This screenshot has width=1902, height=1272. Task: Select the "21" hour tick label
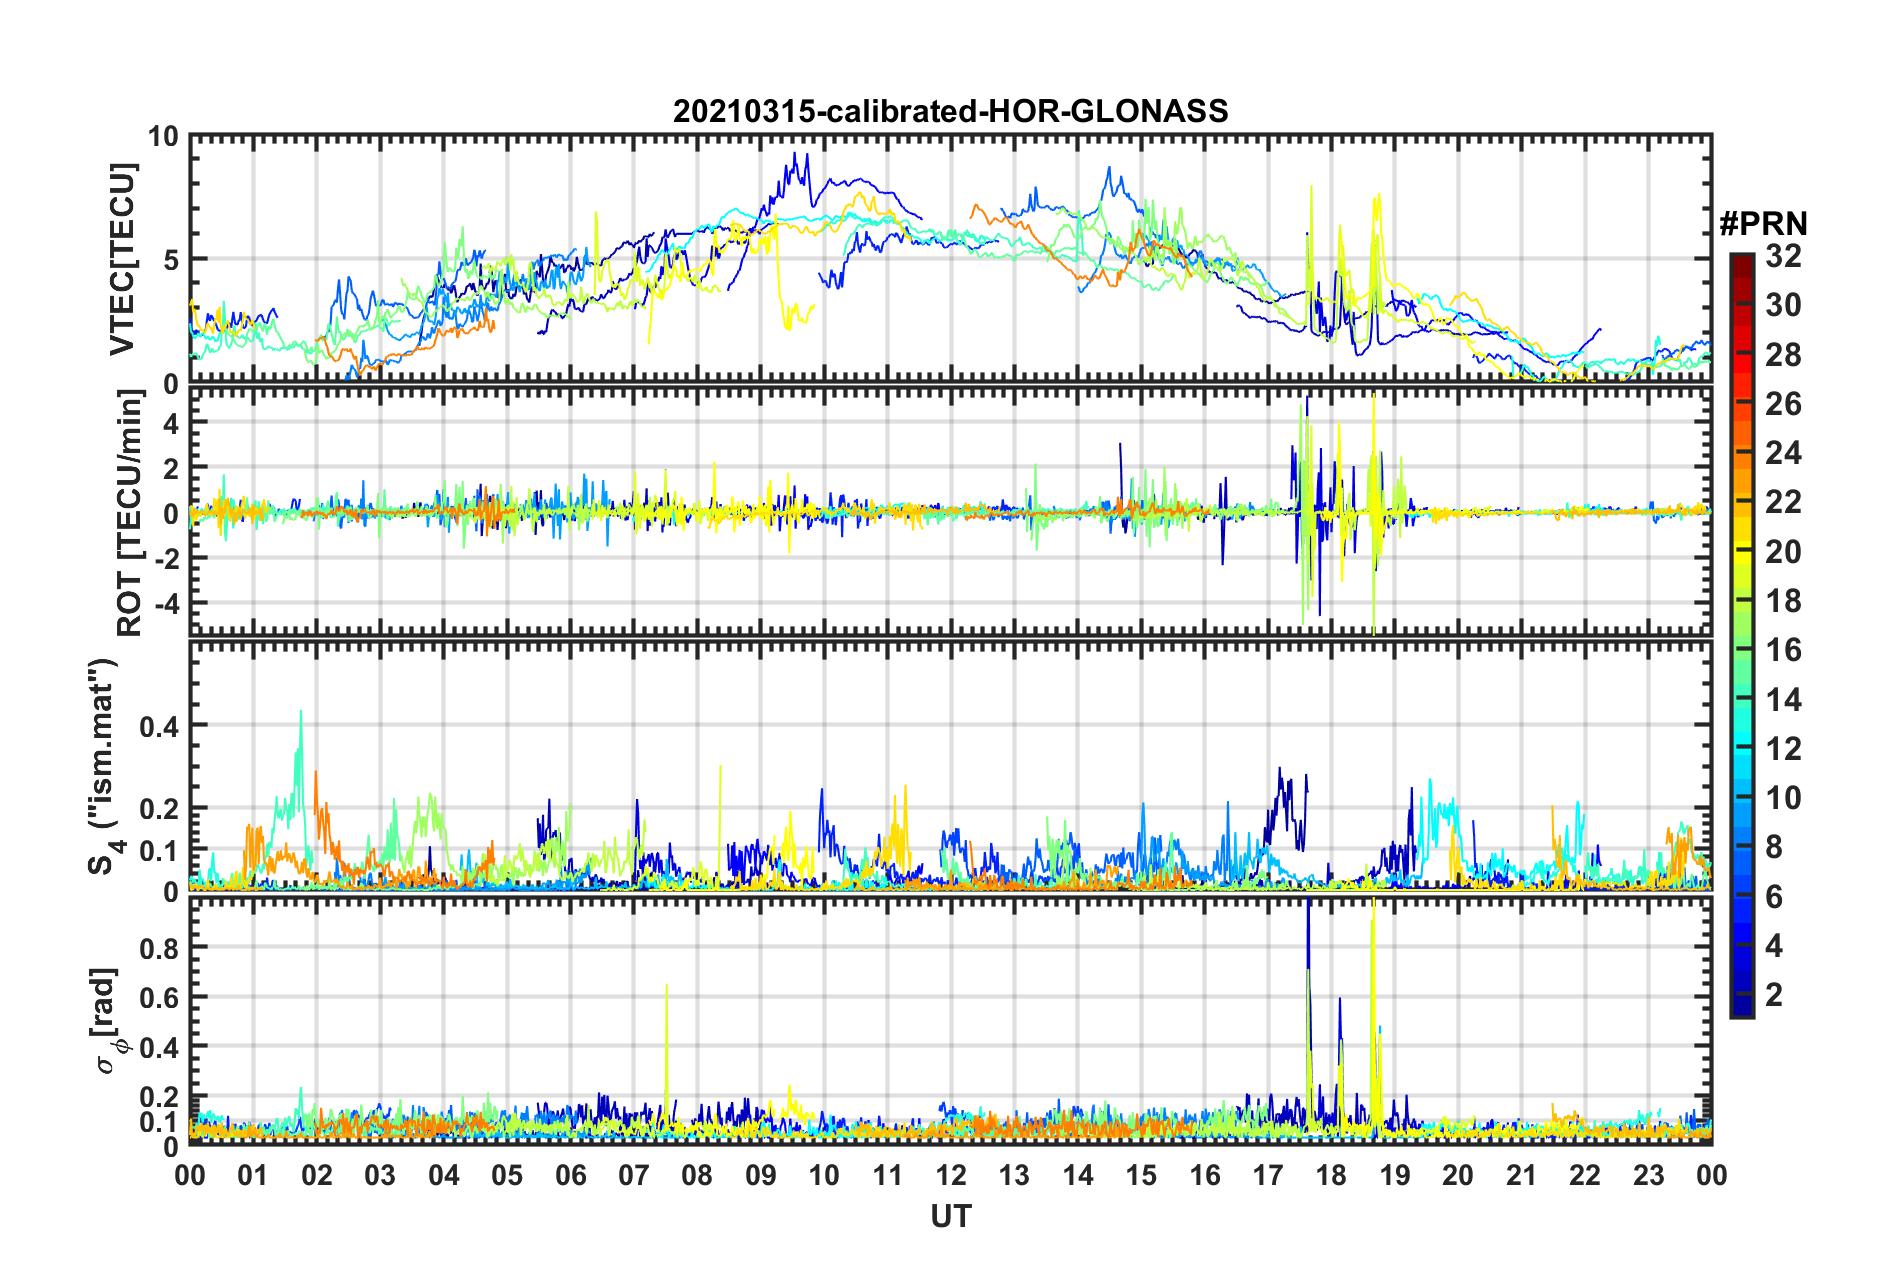(1522, 1175)
